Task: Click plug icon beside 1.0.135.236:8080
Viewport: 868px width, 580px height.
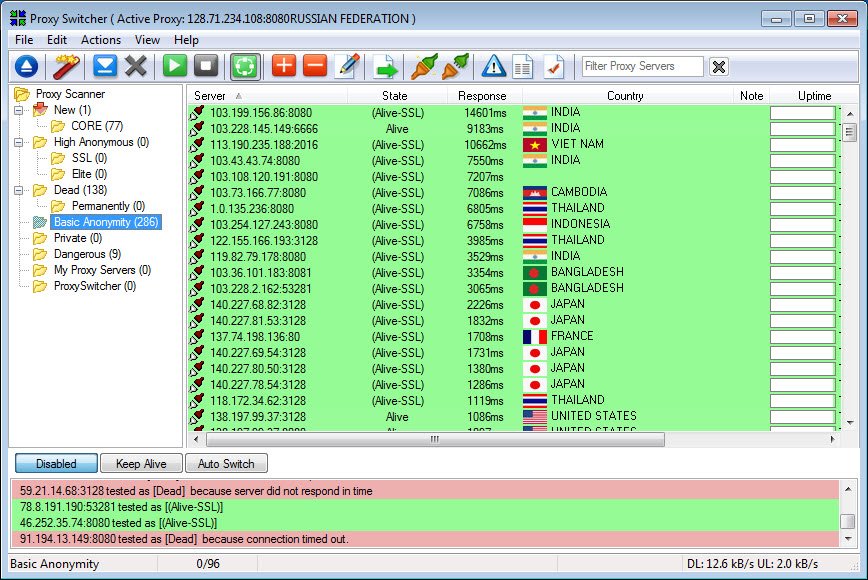Action: 197,209
